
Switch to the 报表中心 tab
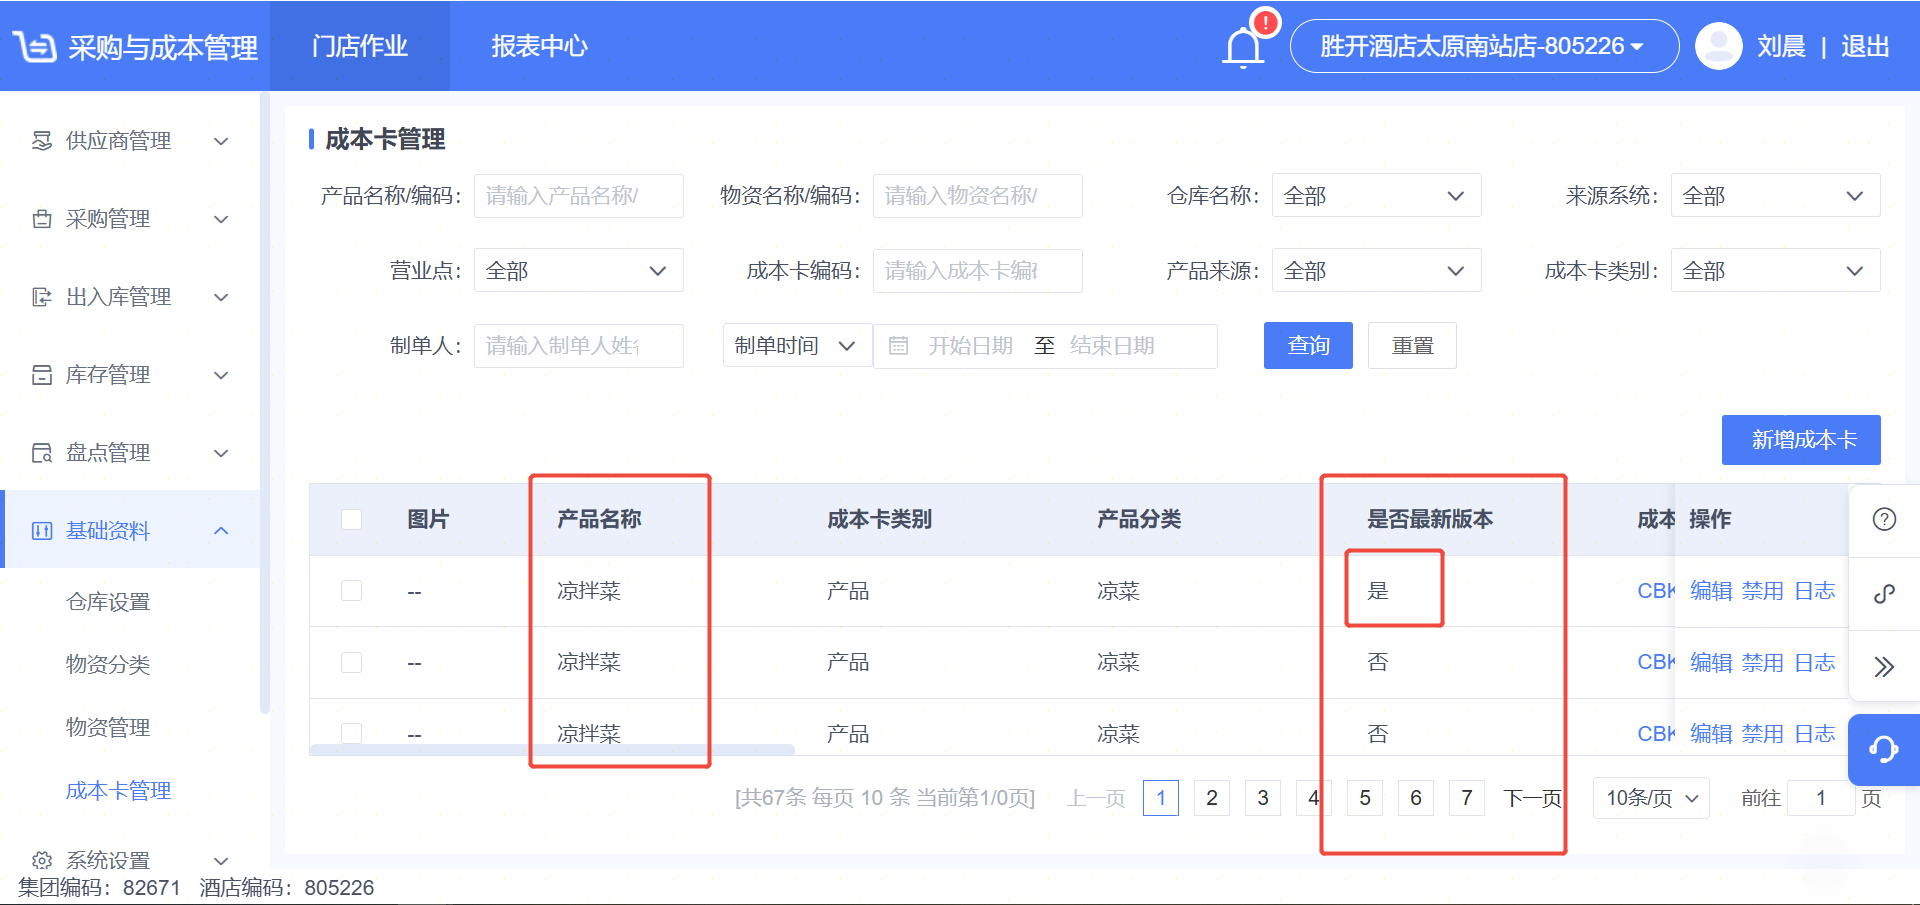(539, 46)
